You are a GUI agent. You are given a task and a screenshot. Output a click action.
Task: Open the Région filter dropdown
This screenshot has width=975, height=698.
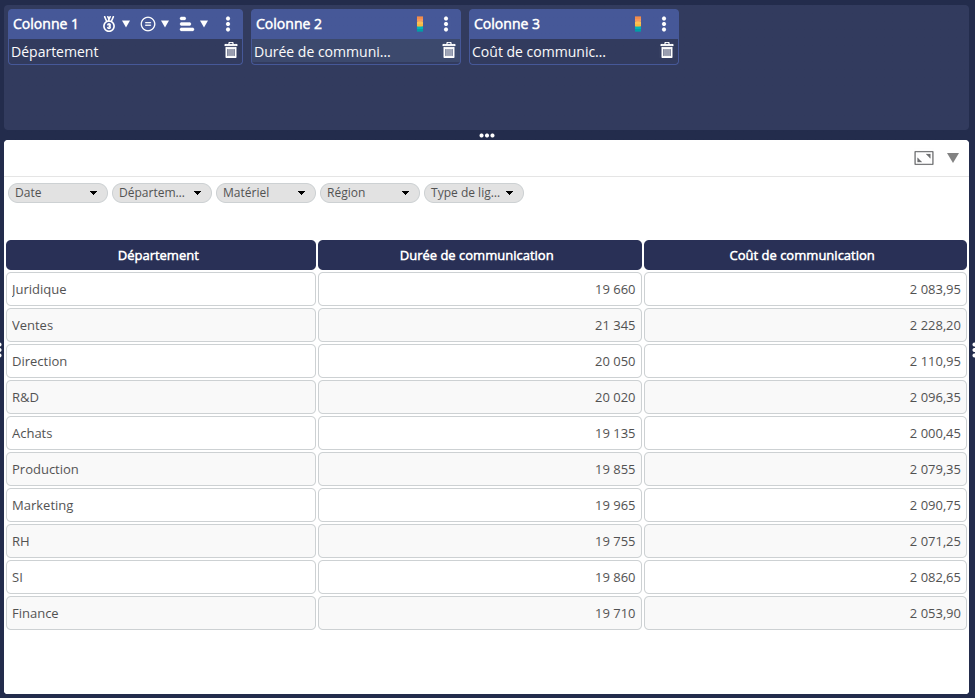click(369, 193)
